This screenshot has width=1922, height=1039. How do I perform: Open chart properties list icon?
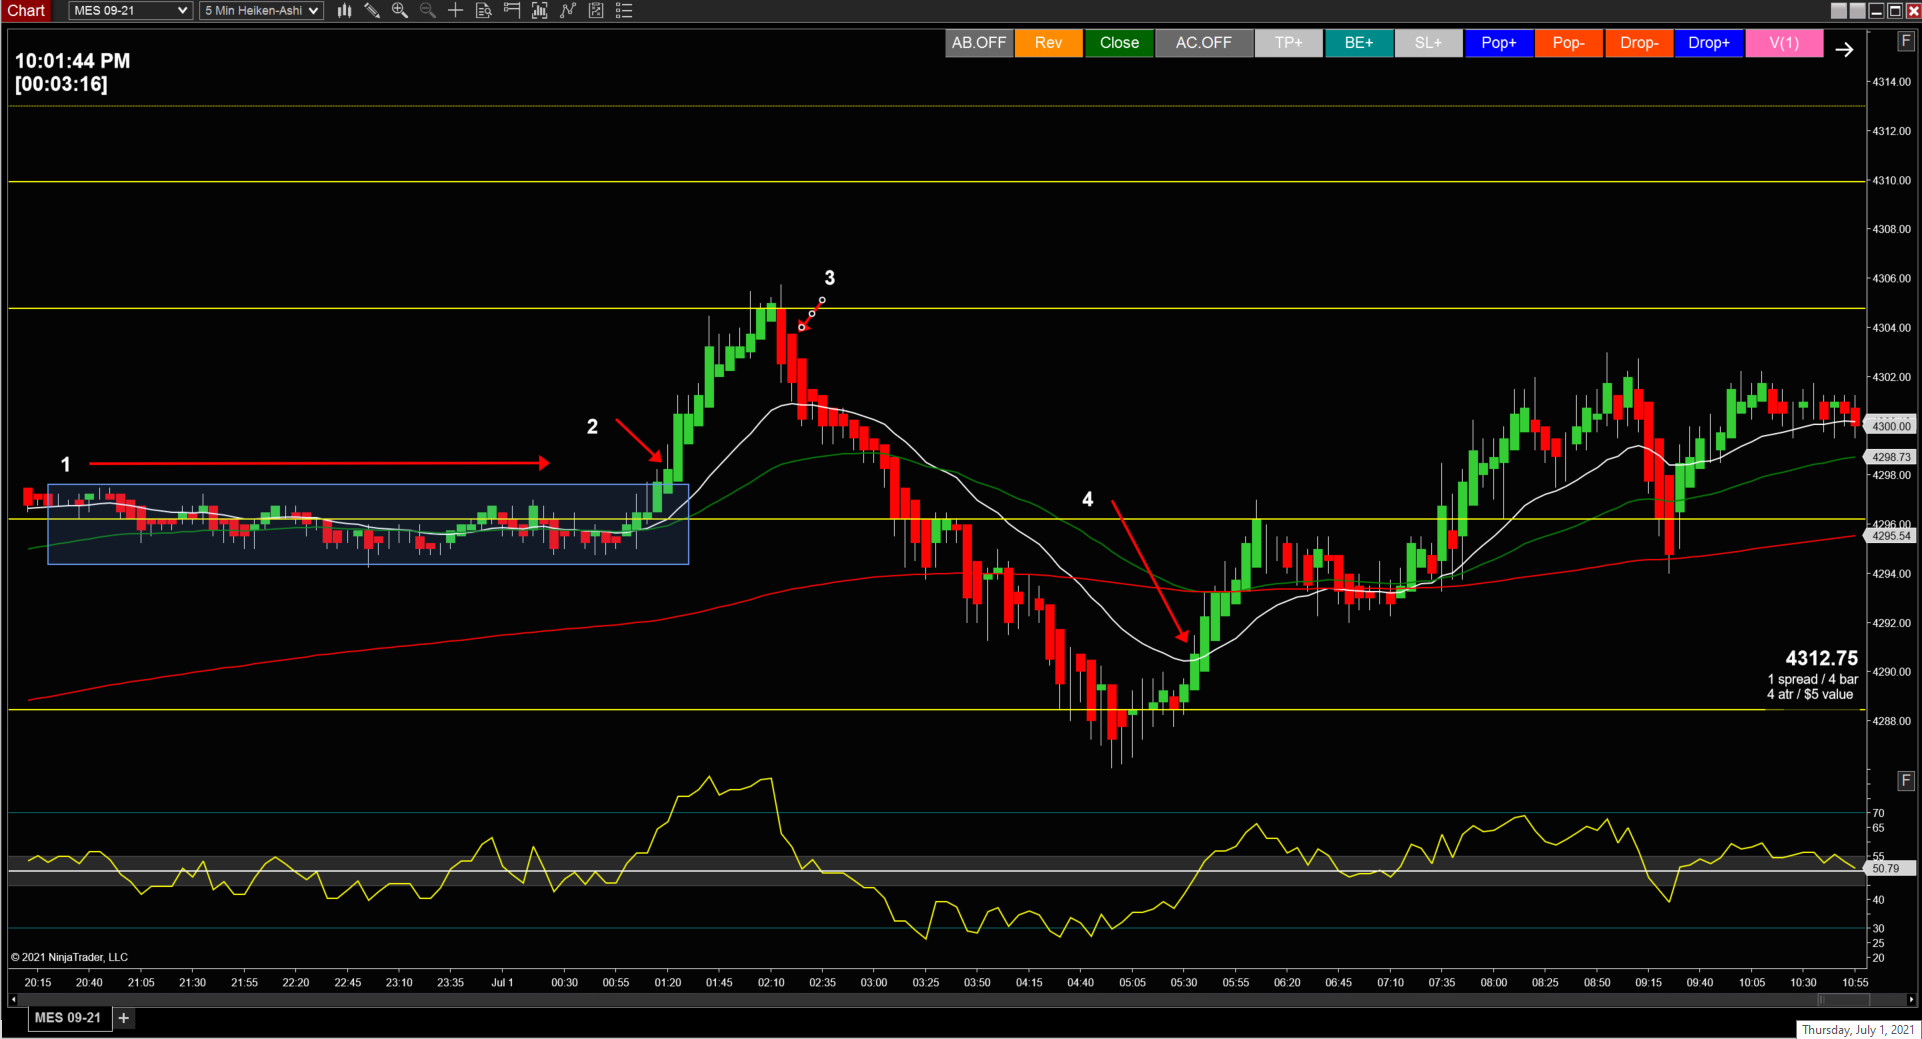(624, 10)
